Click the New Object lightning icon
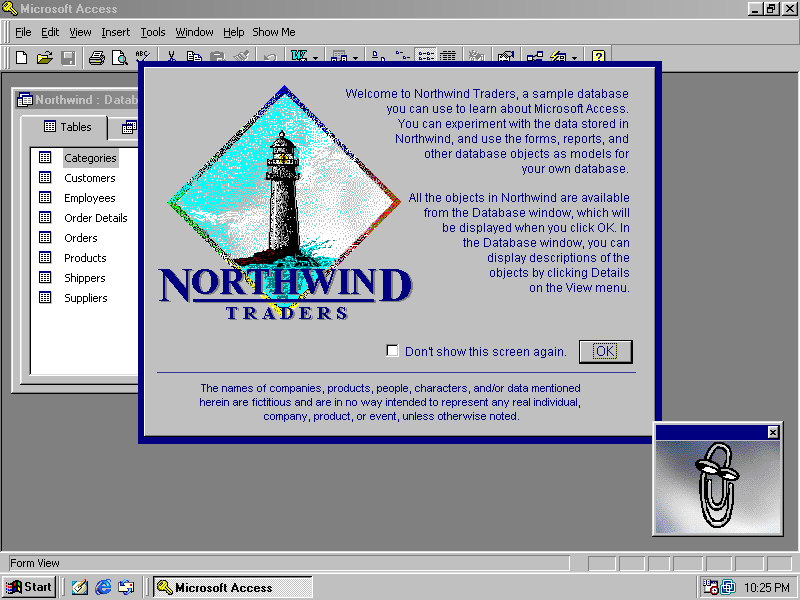 pos(558,56)
